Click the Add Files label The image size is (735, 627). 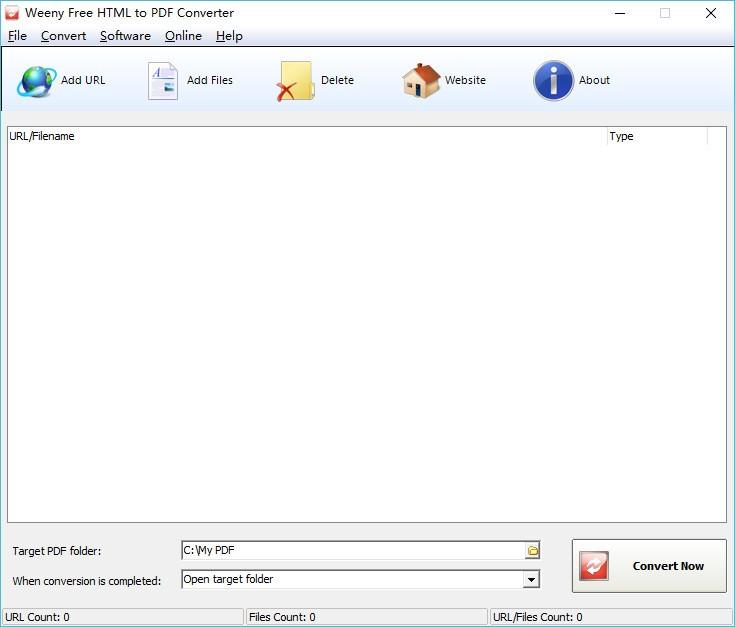click(x=210, y=80)
